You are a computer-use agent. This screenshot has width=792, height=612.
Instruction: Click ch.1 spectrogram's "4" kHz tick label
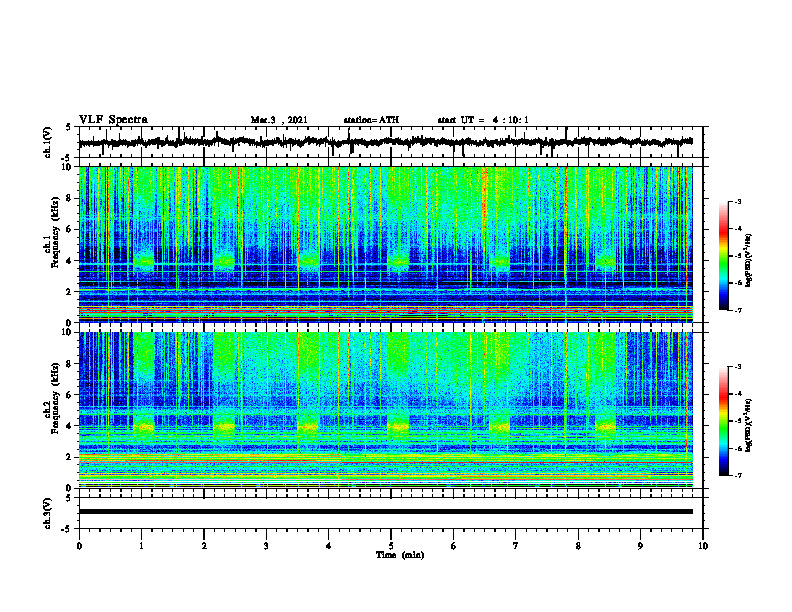[69, 261]
